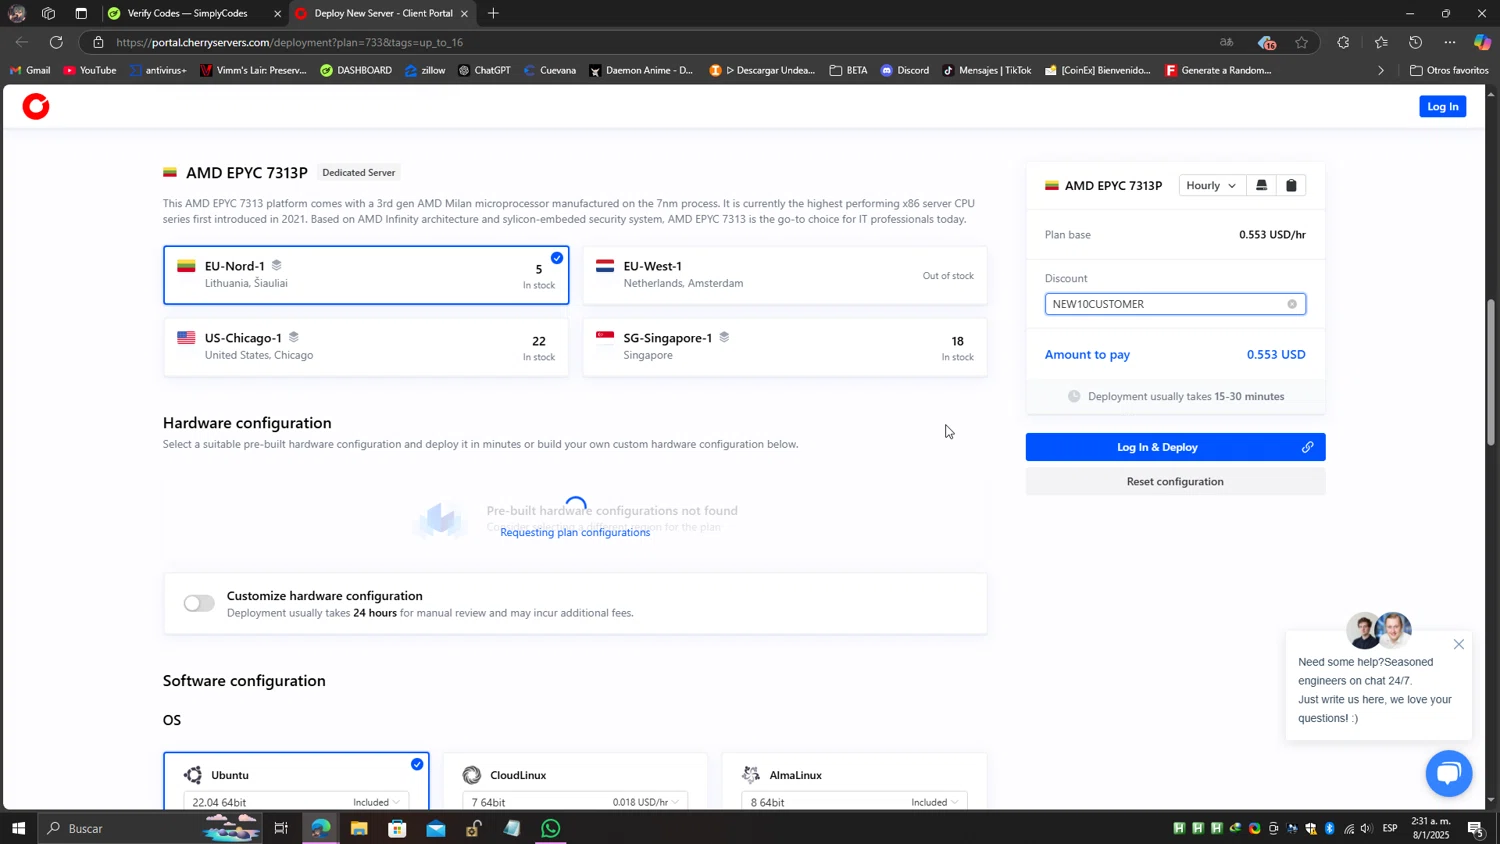The height and width of the screenshot is (844, 1500).
Task: Open the Copilot sidebar icon
Action: tap(1482, 42)
